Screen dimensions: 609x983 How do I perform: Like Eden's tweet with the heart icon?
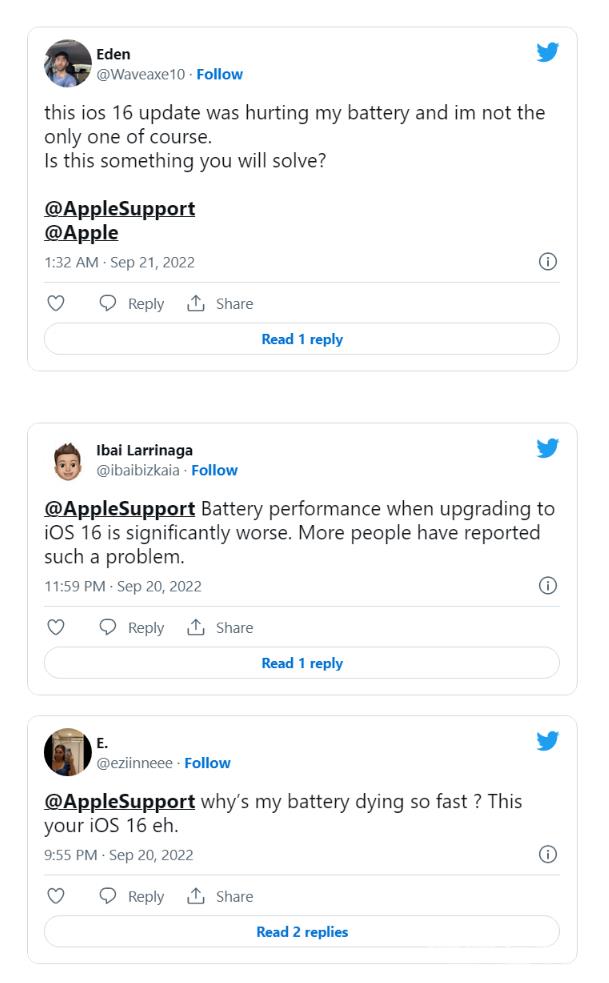click(x=56, y=303)
